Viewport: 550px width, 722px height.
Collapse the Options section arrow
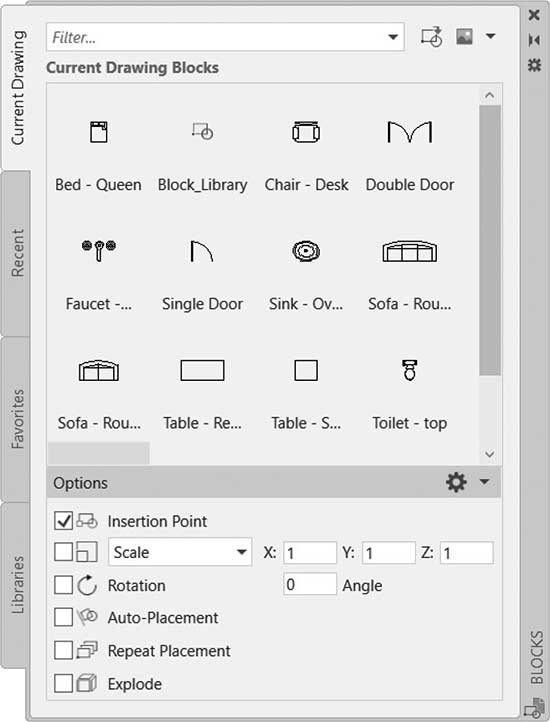click(x=485, y=482)
